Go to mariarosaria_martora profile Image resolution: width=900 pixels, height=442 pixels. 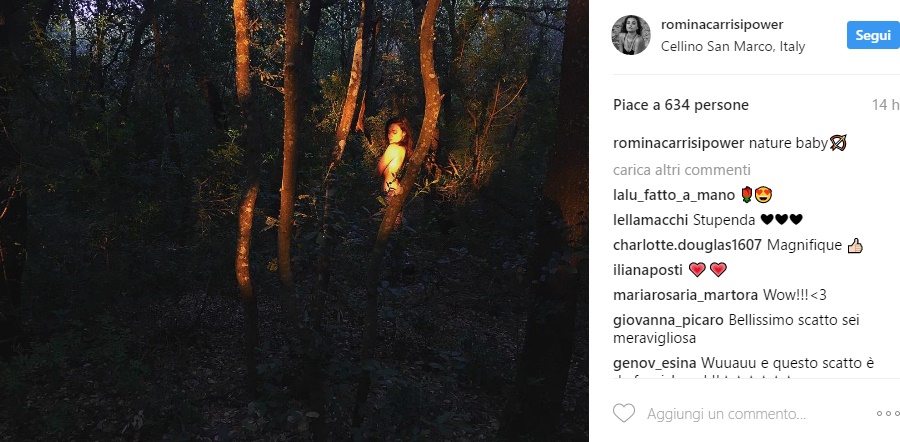685,295
